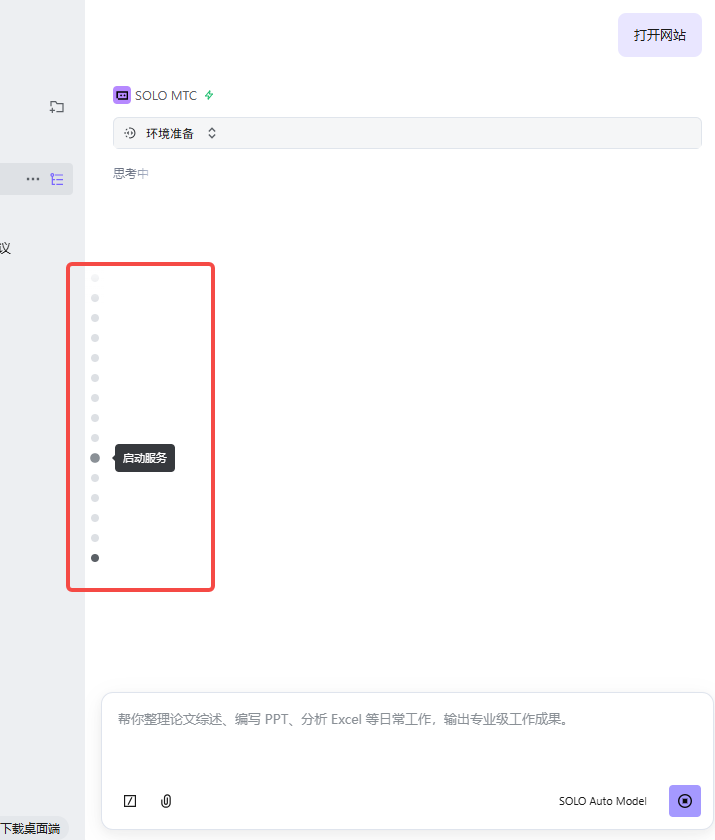The width and height of the screenshot is (715, 840).
Task: Click the SOLO MTC agent name
Action: [166, 96]
